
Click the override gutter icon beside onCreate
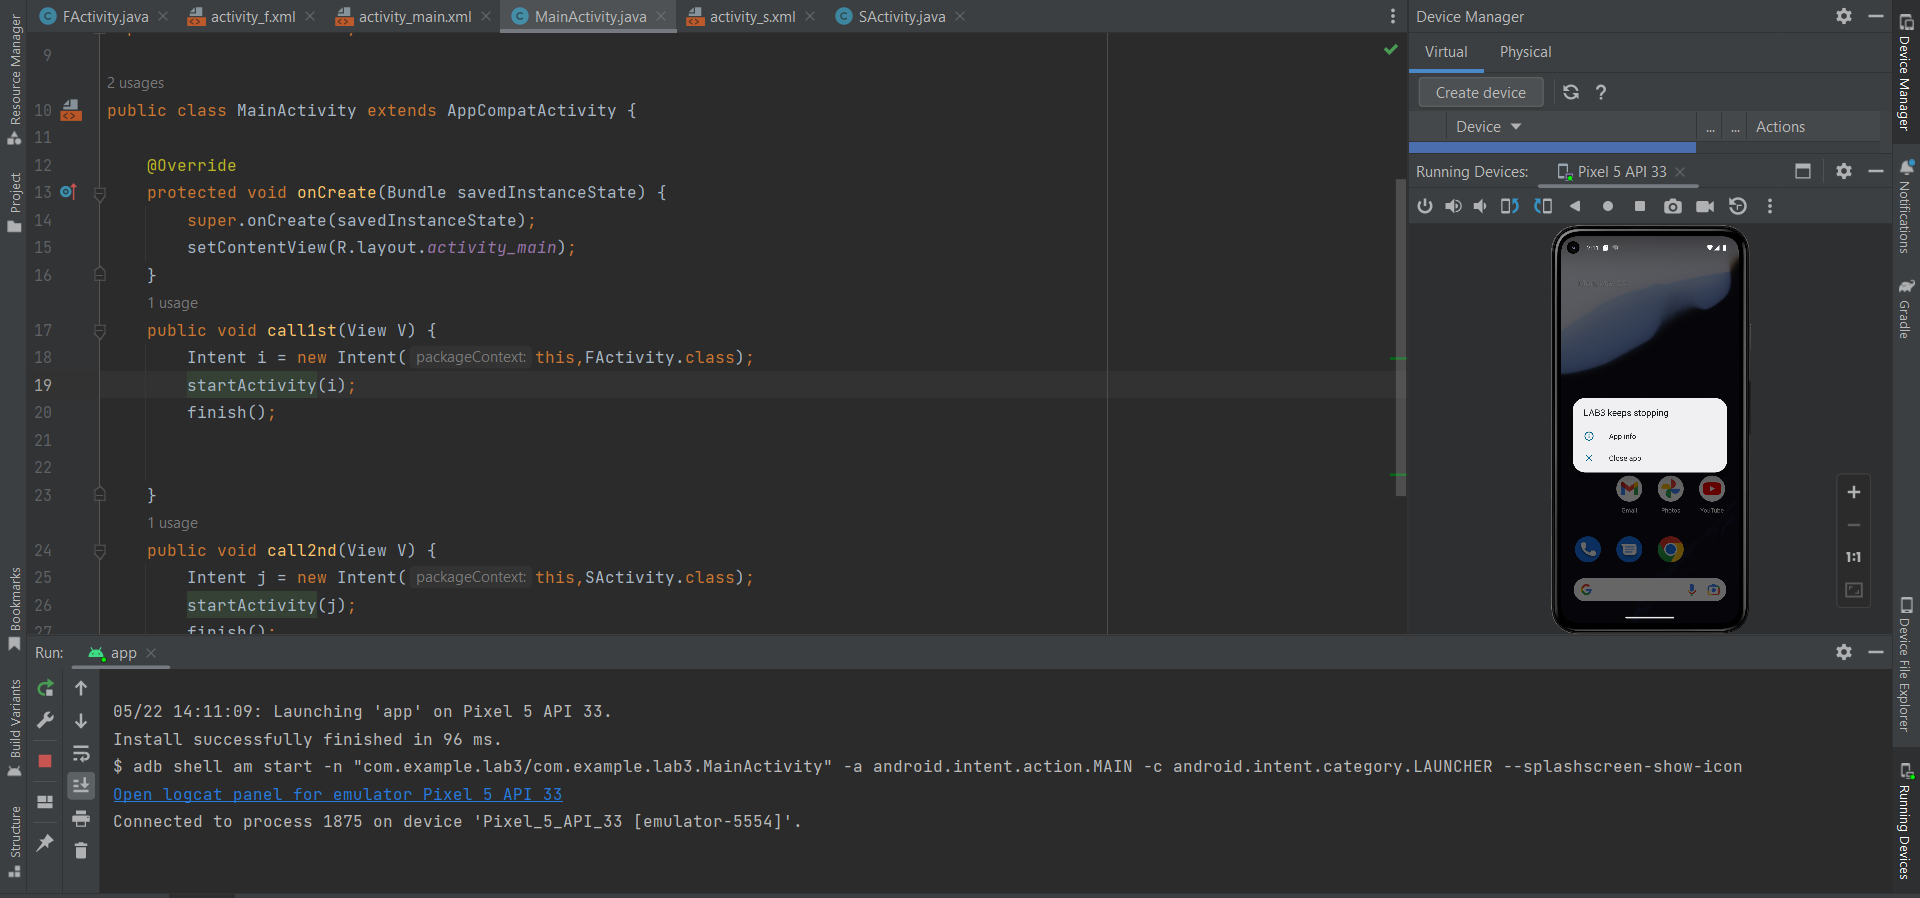(x=68, y=191)
